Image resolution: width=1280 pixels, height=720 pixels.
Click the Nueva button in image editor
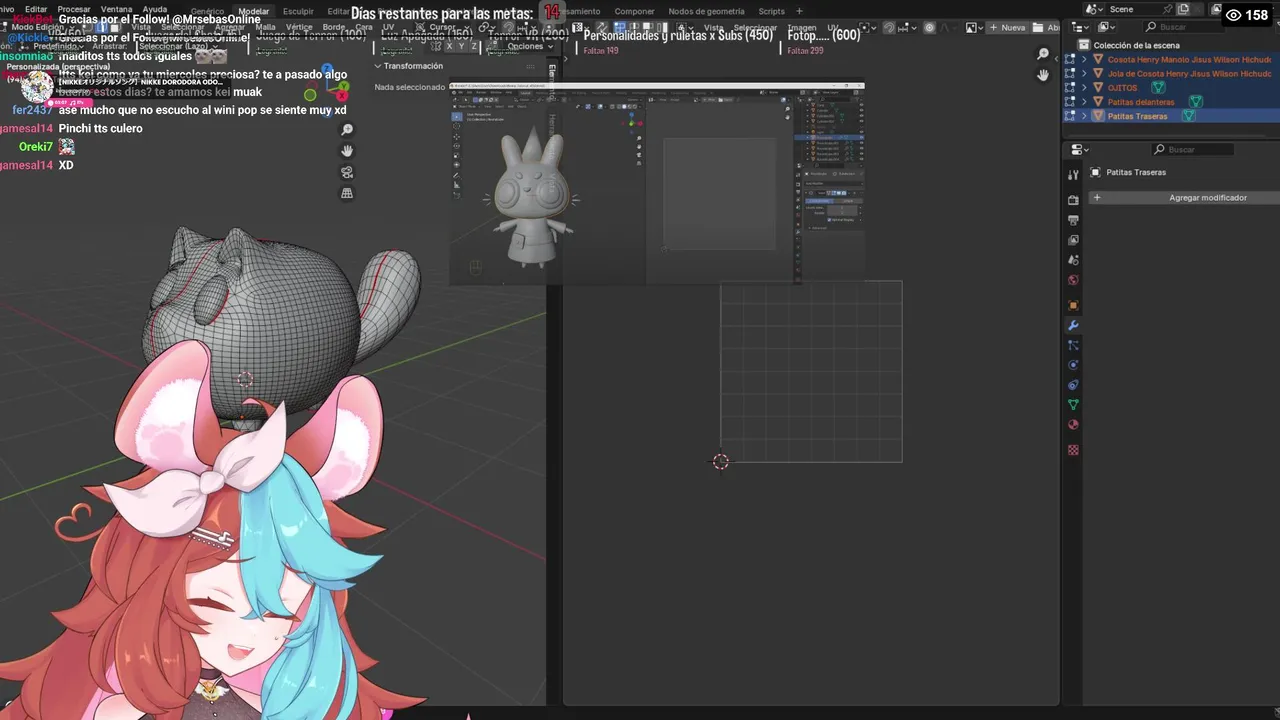tap(1007, 27)
